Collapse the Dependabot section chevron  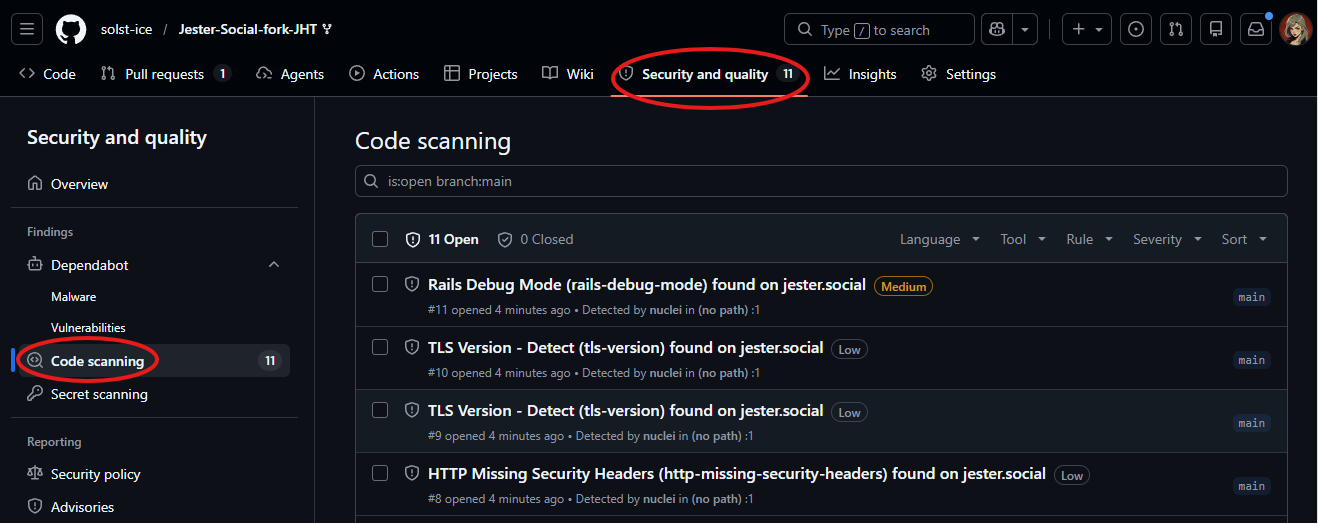[274, 265]
